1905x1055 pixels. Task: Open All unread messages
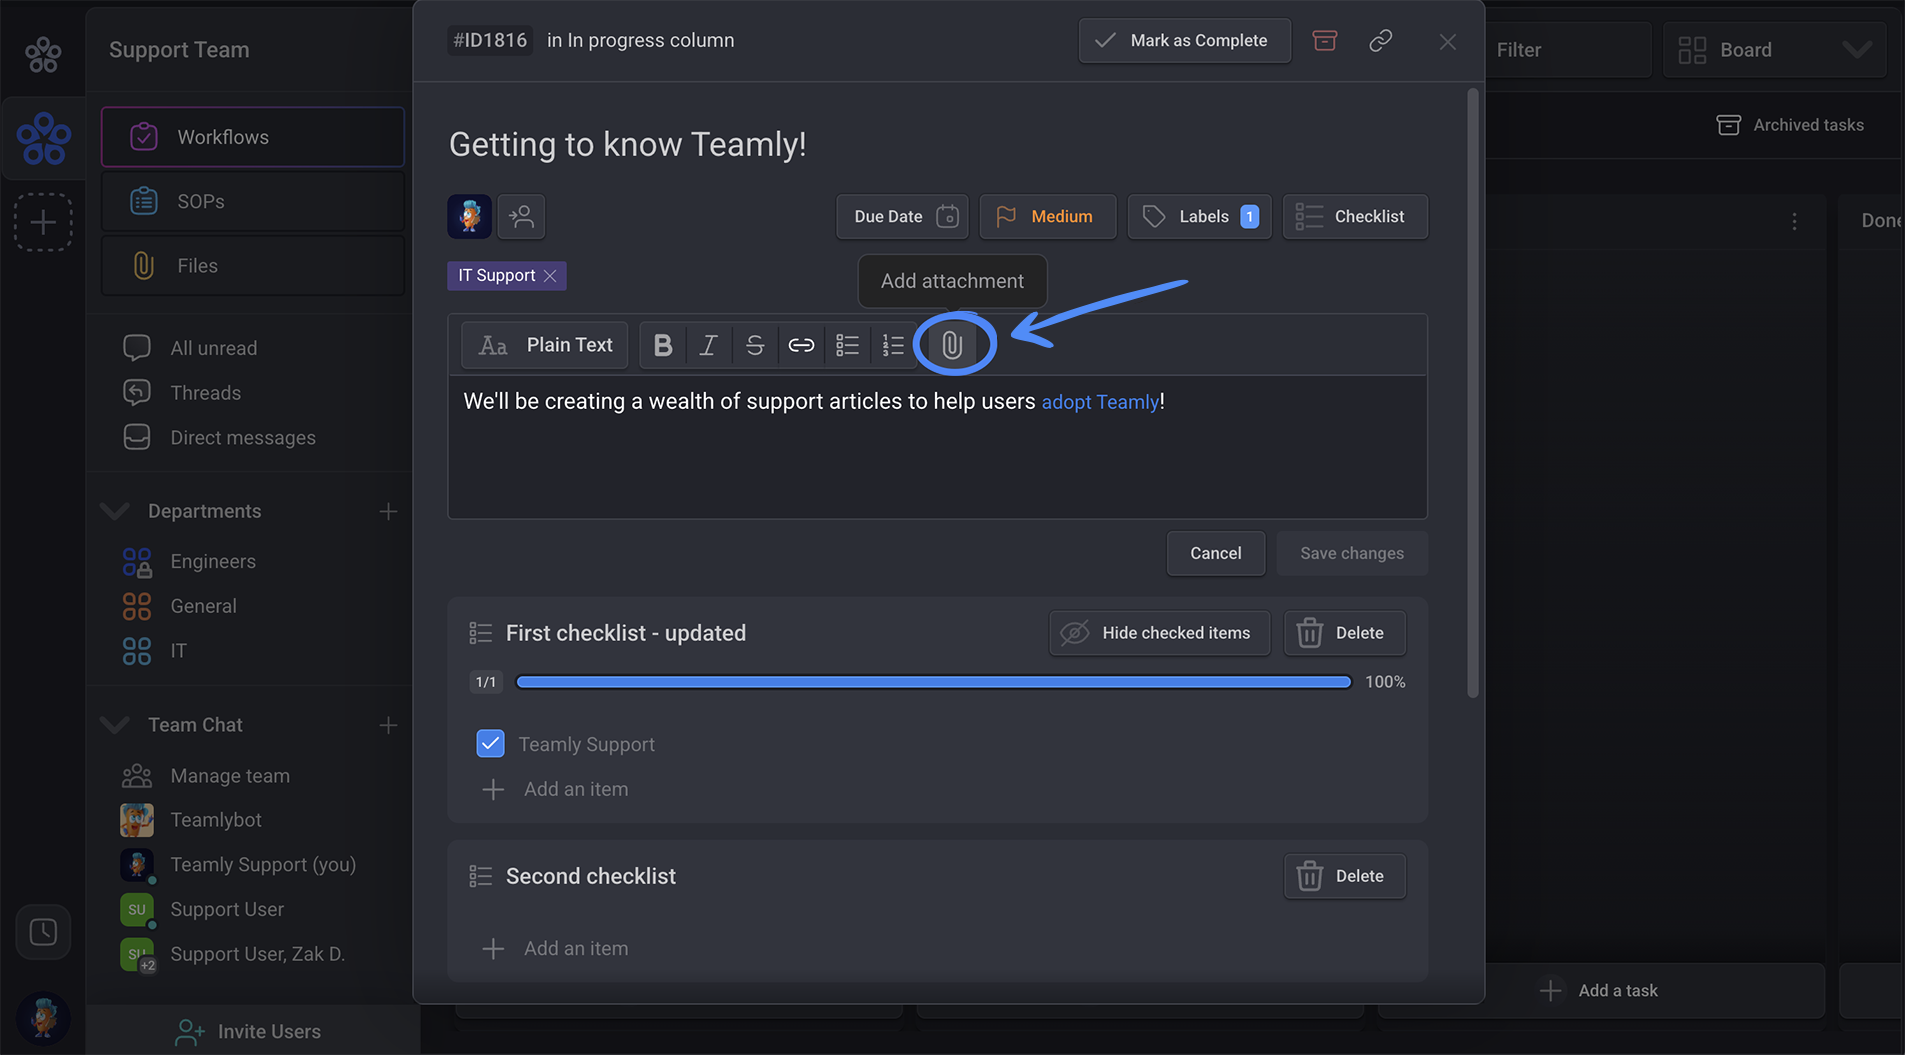coord(213,348)
